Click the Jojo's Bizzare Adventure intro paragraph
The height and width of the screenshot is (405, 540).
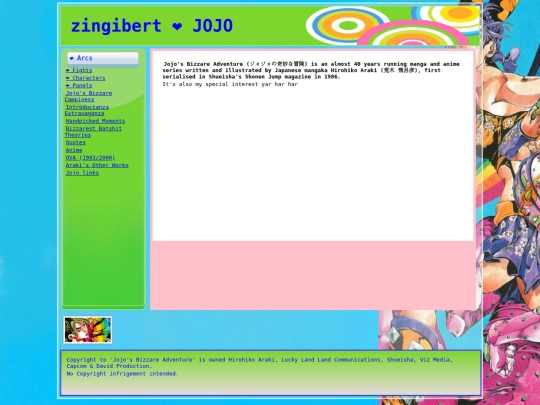(311, 70)
